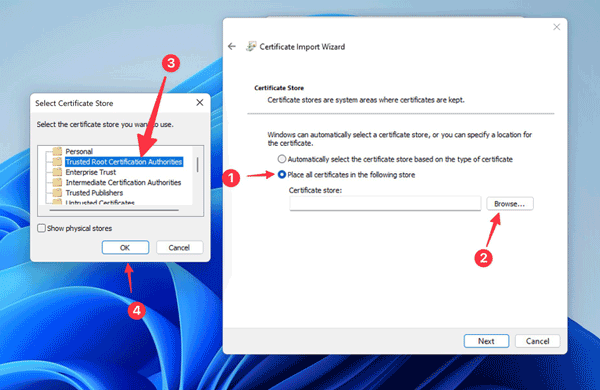Close the Select Certificate Store dialog
The image size is (600, 390).
pyautogui.click(x=200, y=103)
